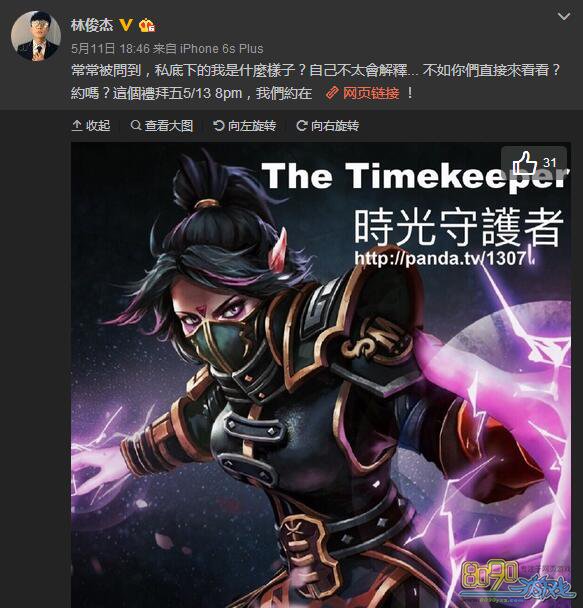Click the chain link icon before 网页链接
The width and height of the screenshot is (583, 608).
click(332, 93)
